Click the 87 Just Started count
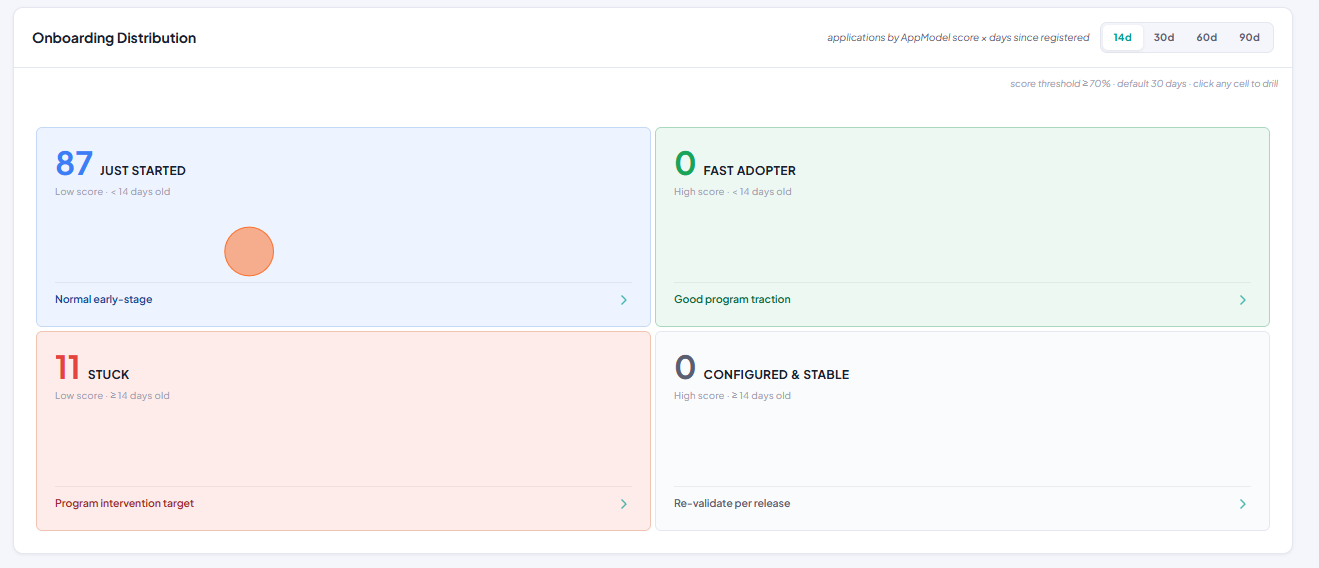Image resolution: width=1319 pixels, height=568 pixels. tap(74, 163)
